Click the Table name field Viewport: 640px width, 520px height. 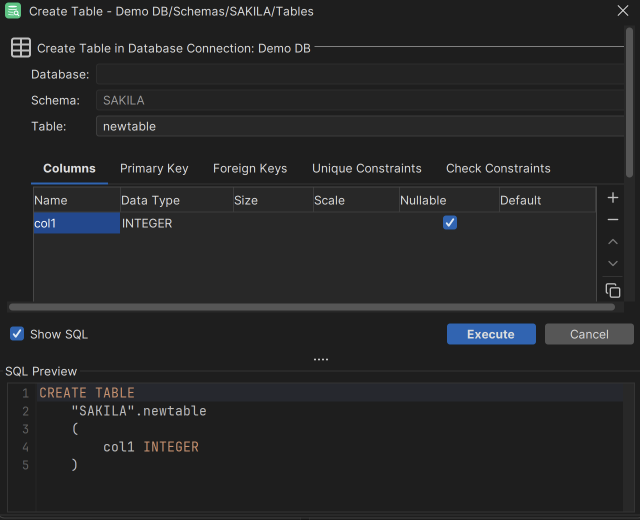(360, 126)
